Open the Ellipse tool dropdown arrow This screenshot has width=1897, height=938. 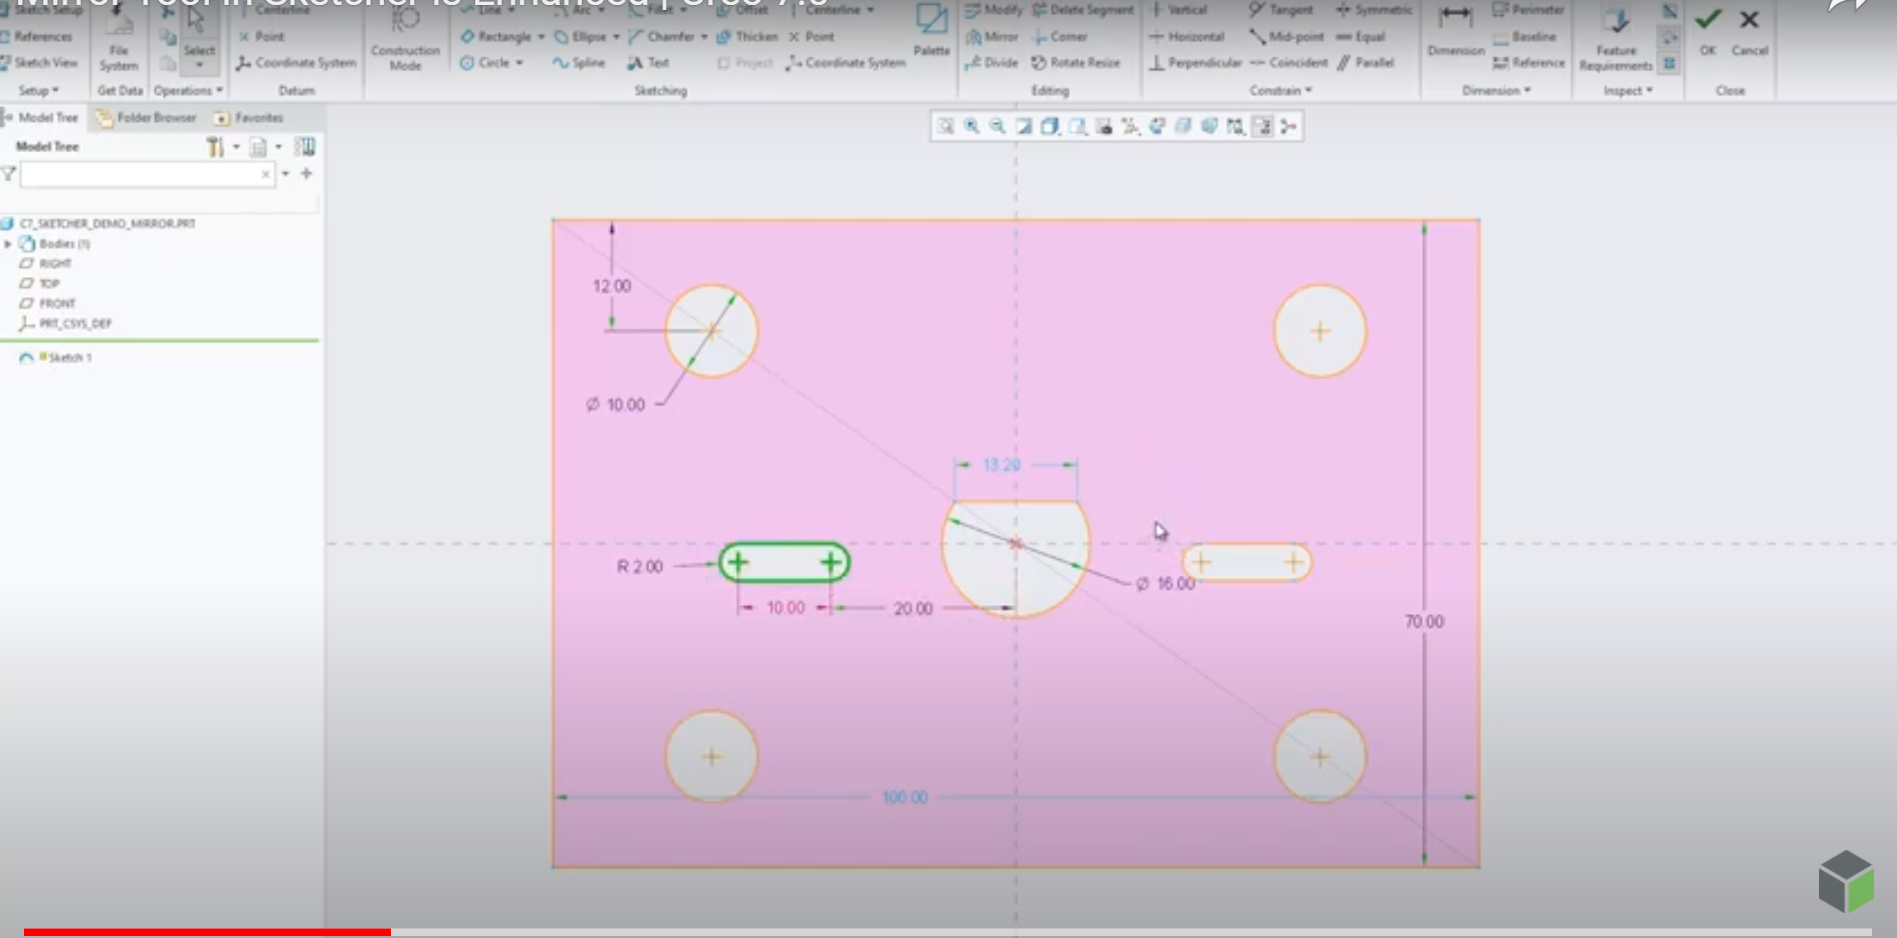coord(614,36)
